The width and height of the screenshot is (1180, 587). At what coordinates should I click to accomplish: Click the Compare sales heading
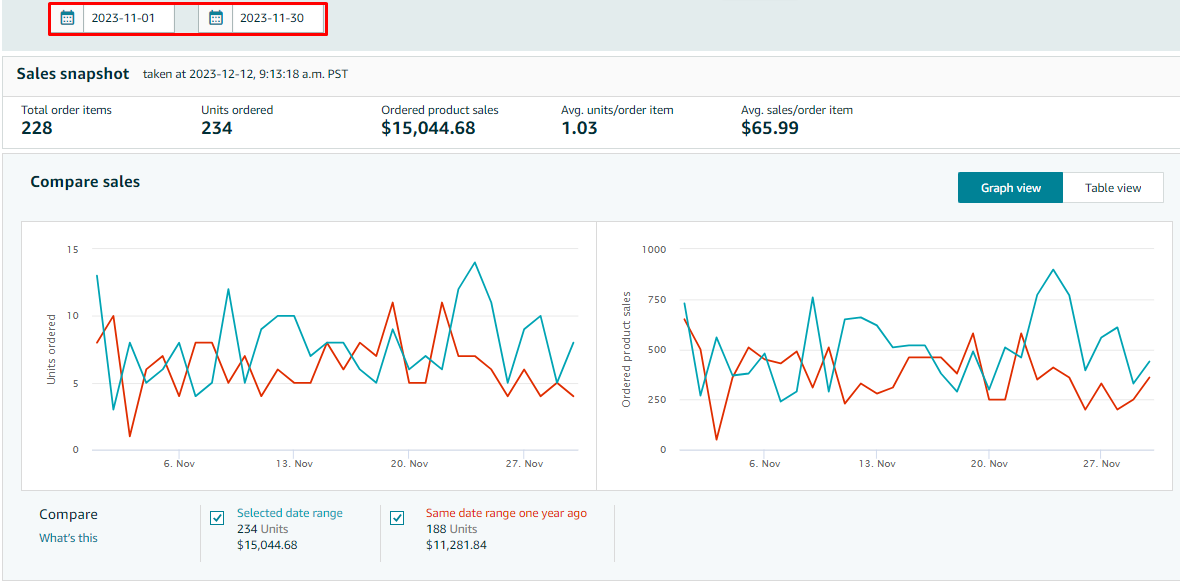85,182
